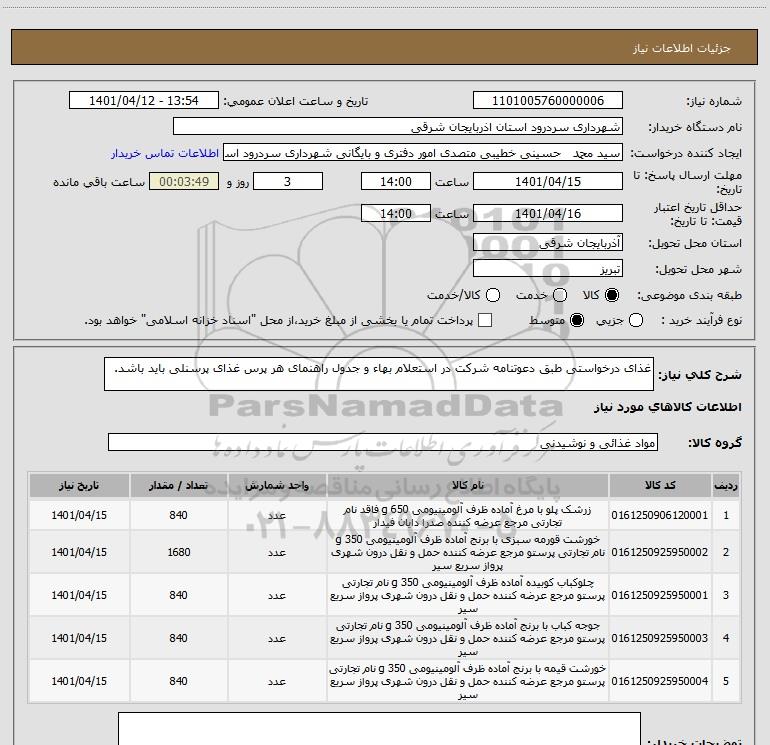Click the quantity 1680 cell
Viewport: 770px width, 745px height.
point(179,552)
